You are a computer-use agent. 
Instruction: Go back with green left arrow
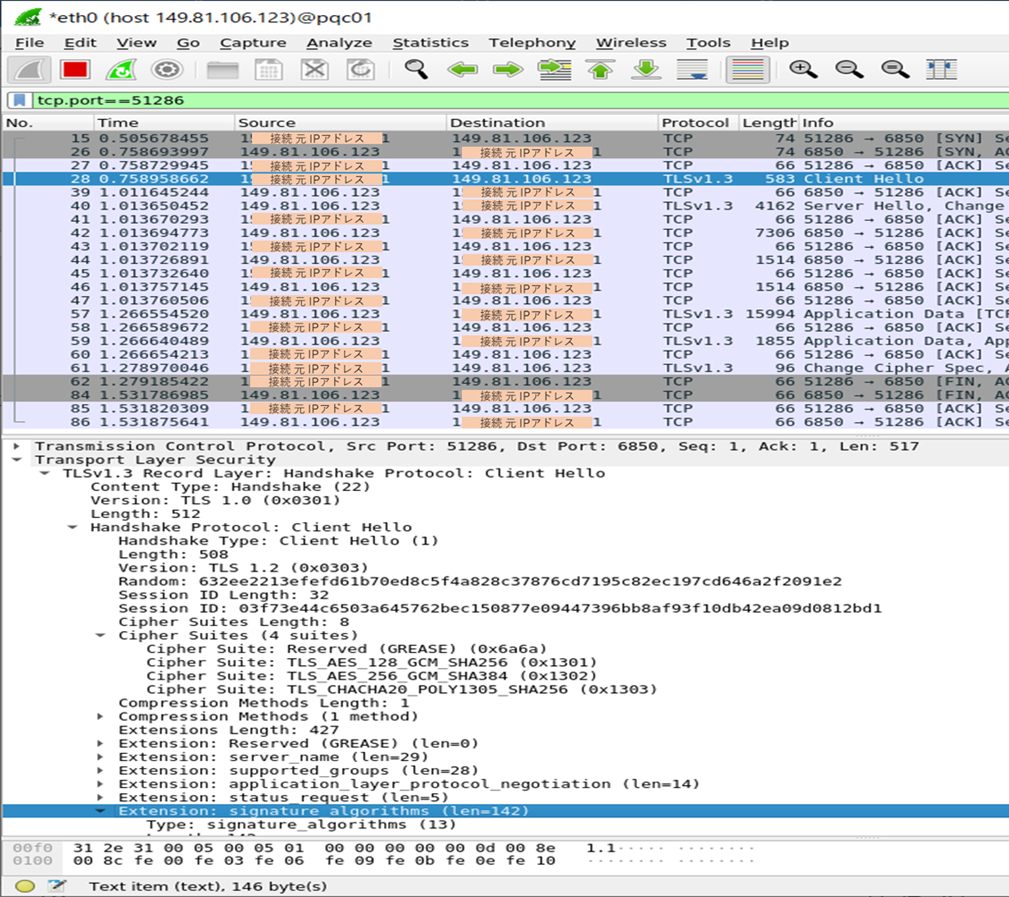coord(461,70)
